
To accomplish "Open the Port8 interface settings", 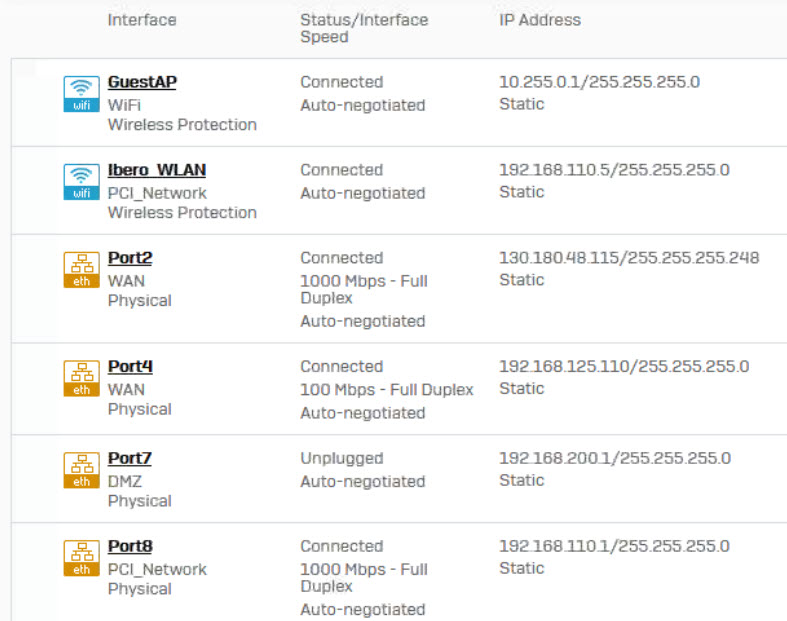I will [130, 546].
